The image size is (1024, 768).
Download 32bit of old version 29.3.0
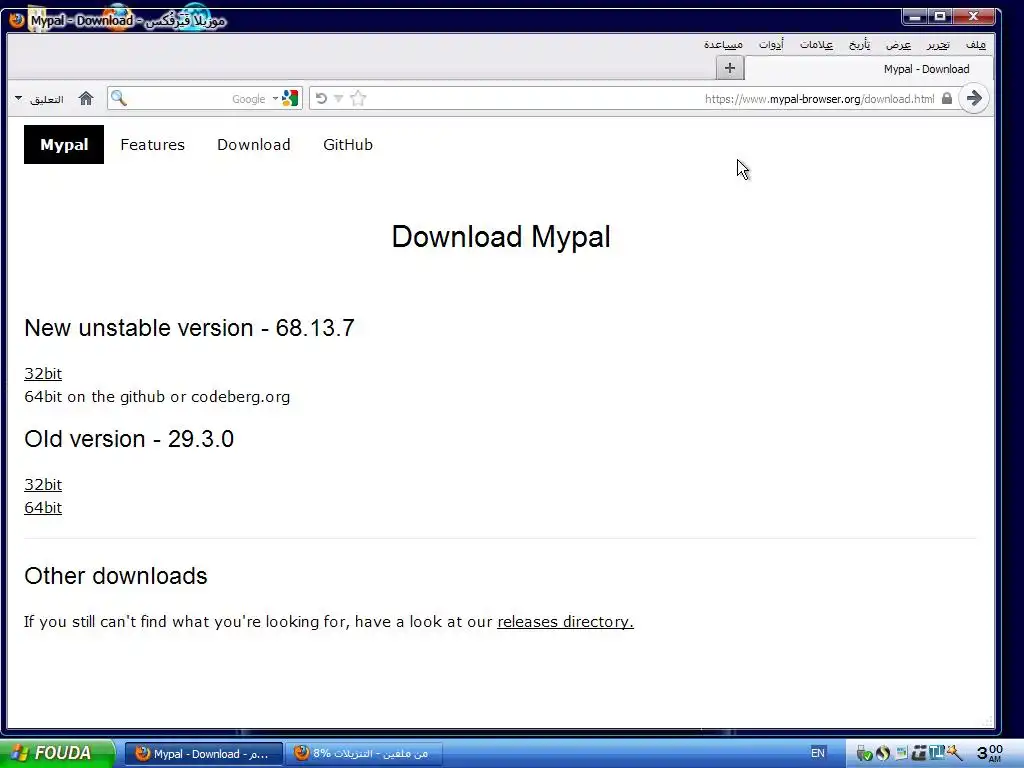[43, 485]
